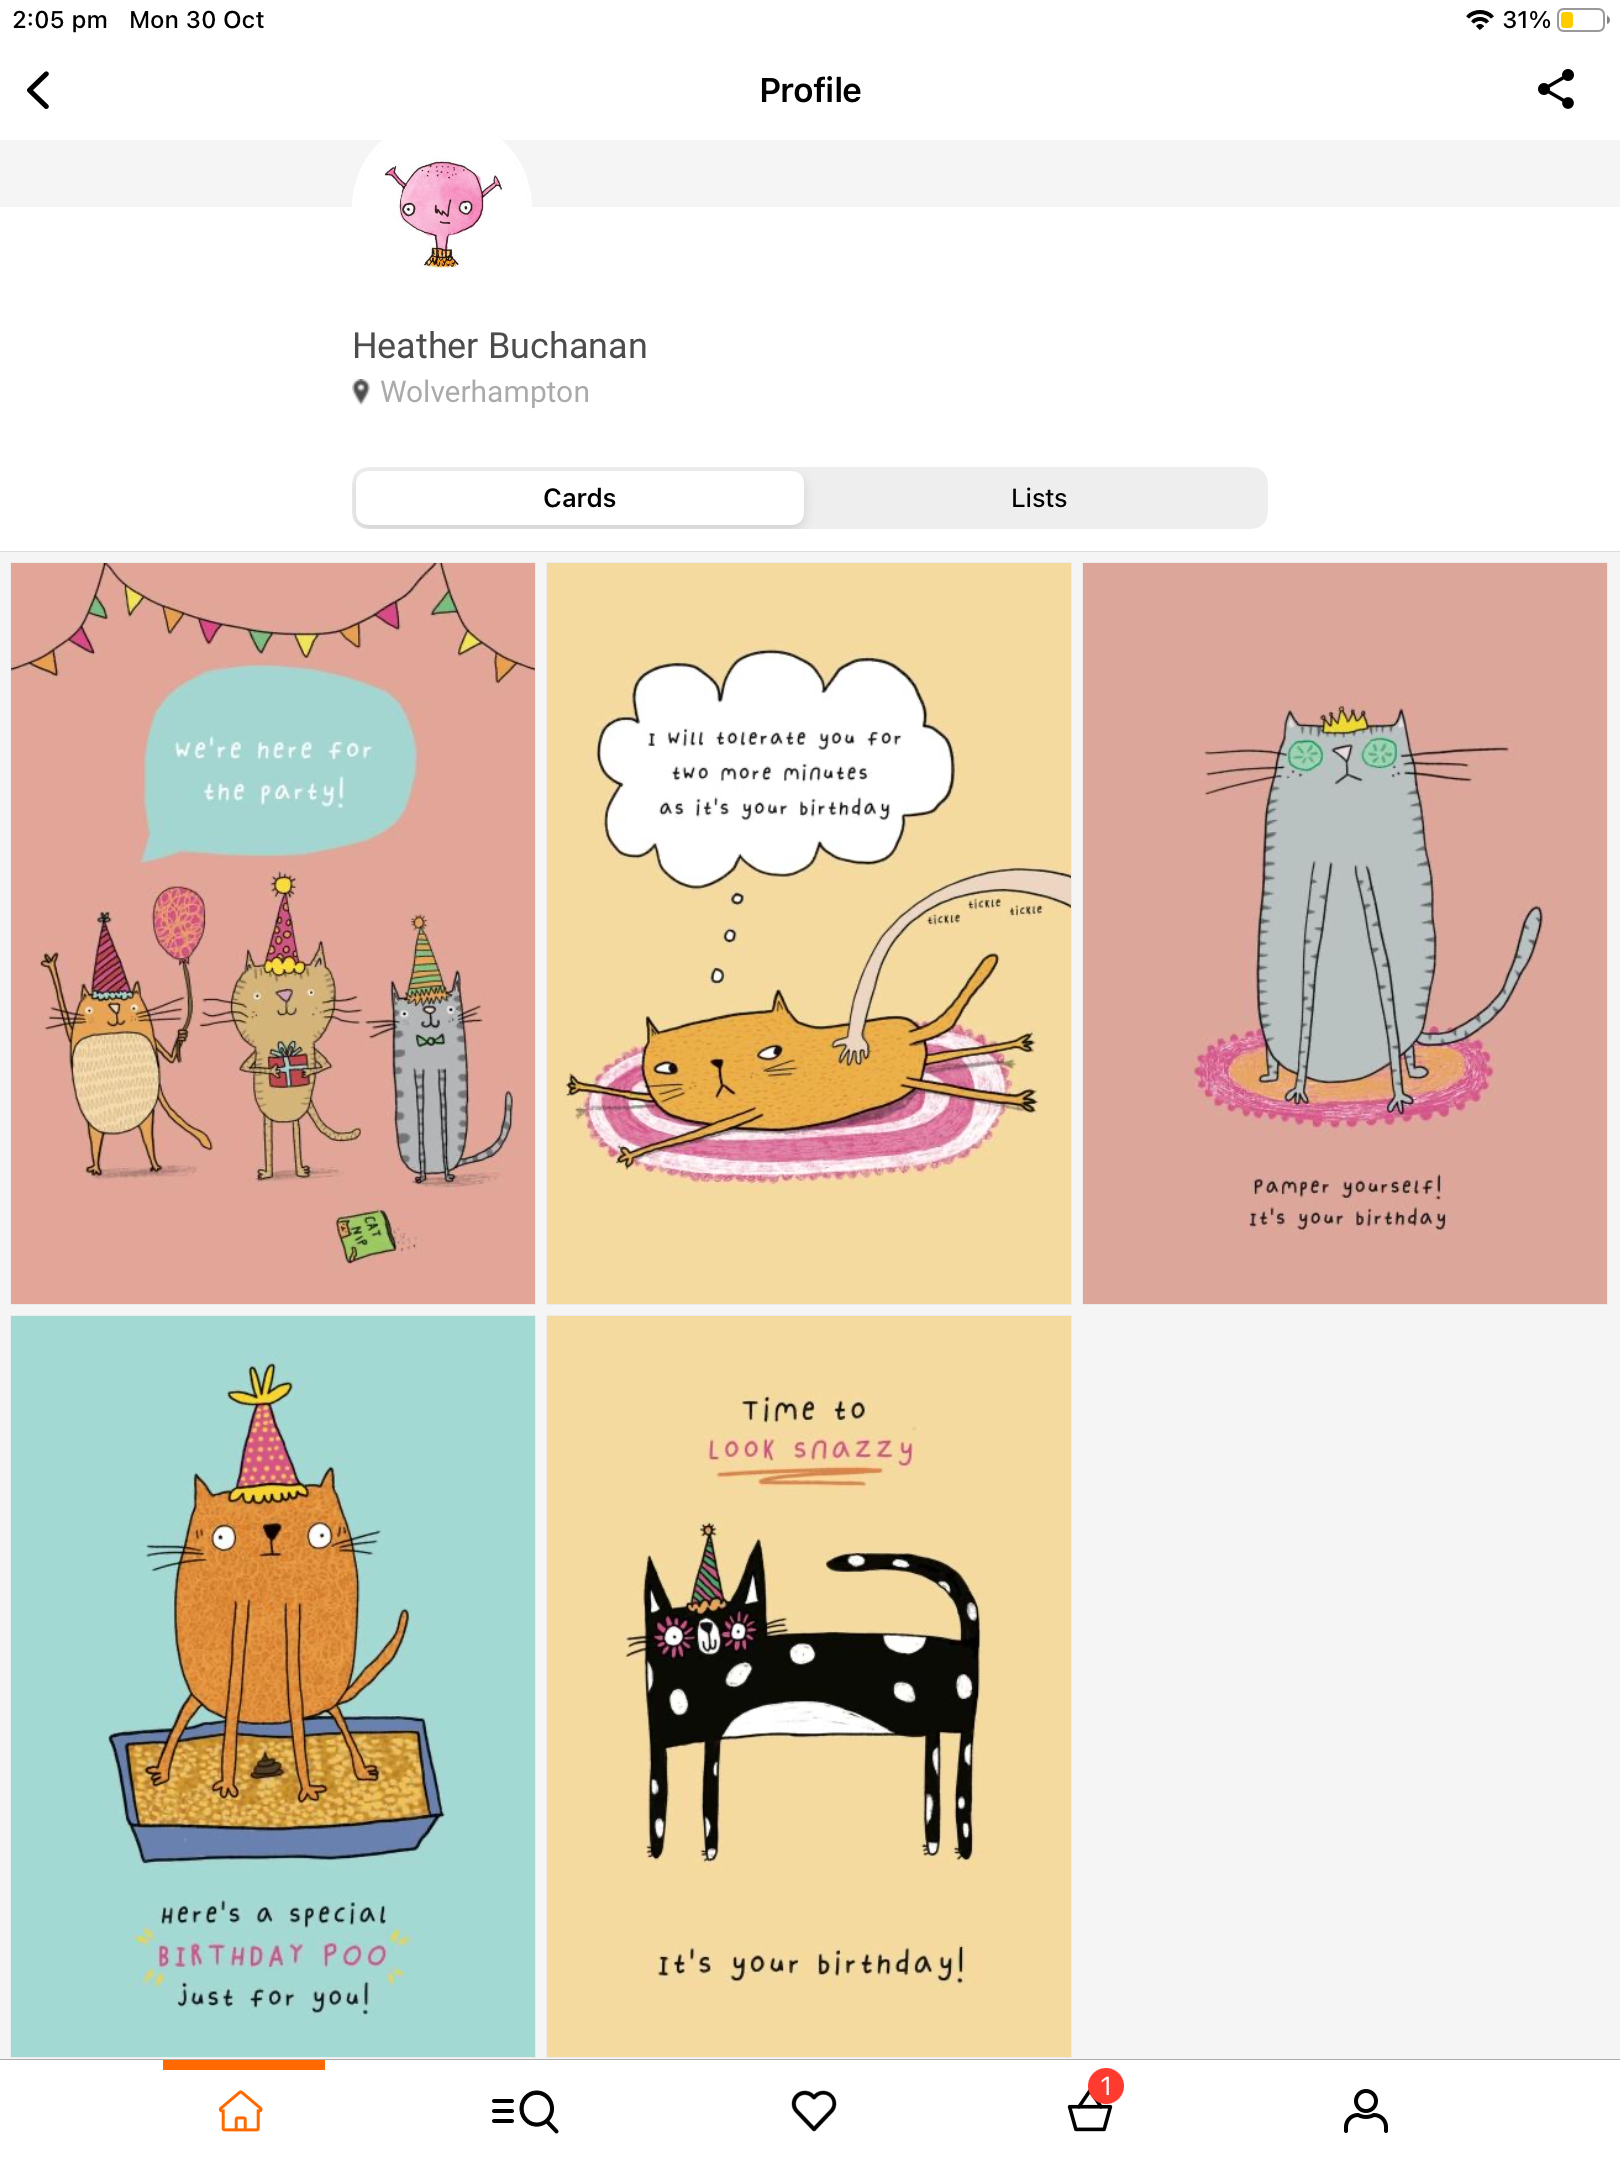
Task: Tap the basket notification badge
Action: (x=1106, y=2086)
